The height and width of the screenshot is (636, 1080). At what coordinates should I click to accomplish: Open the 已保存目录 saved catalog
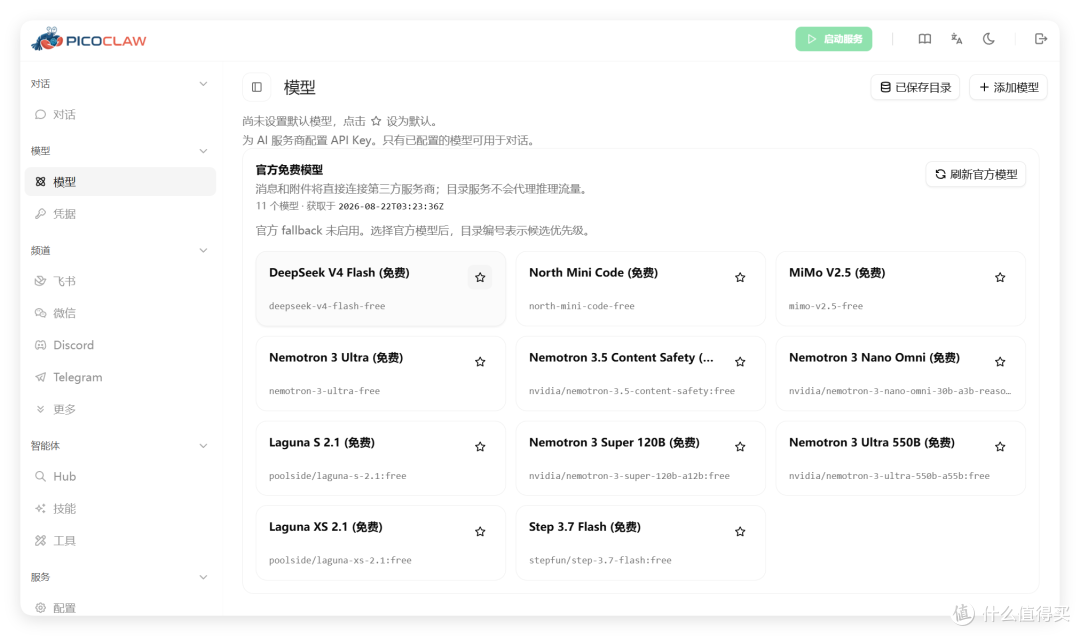coord(915,88)
